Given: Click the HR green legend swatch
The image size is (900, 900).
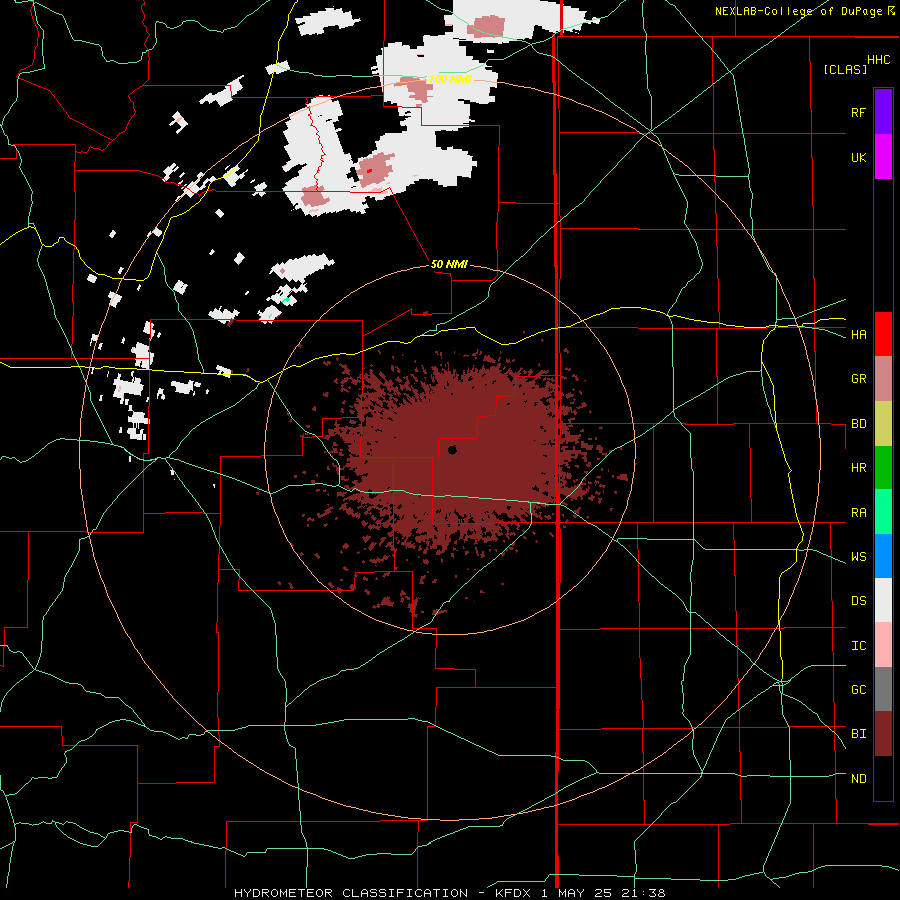Looking at the screenshot, I should (x=883, y=468).
